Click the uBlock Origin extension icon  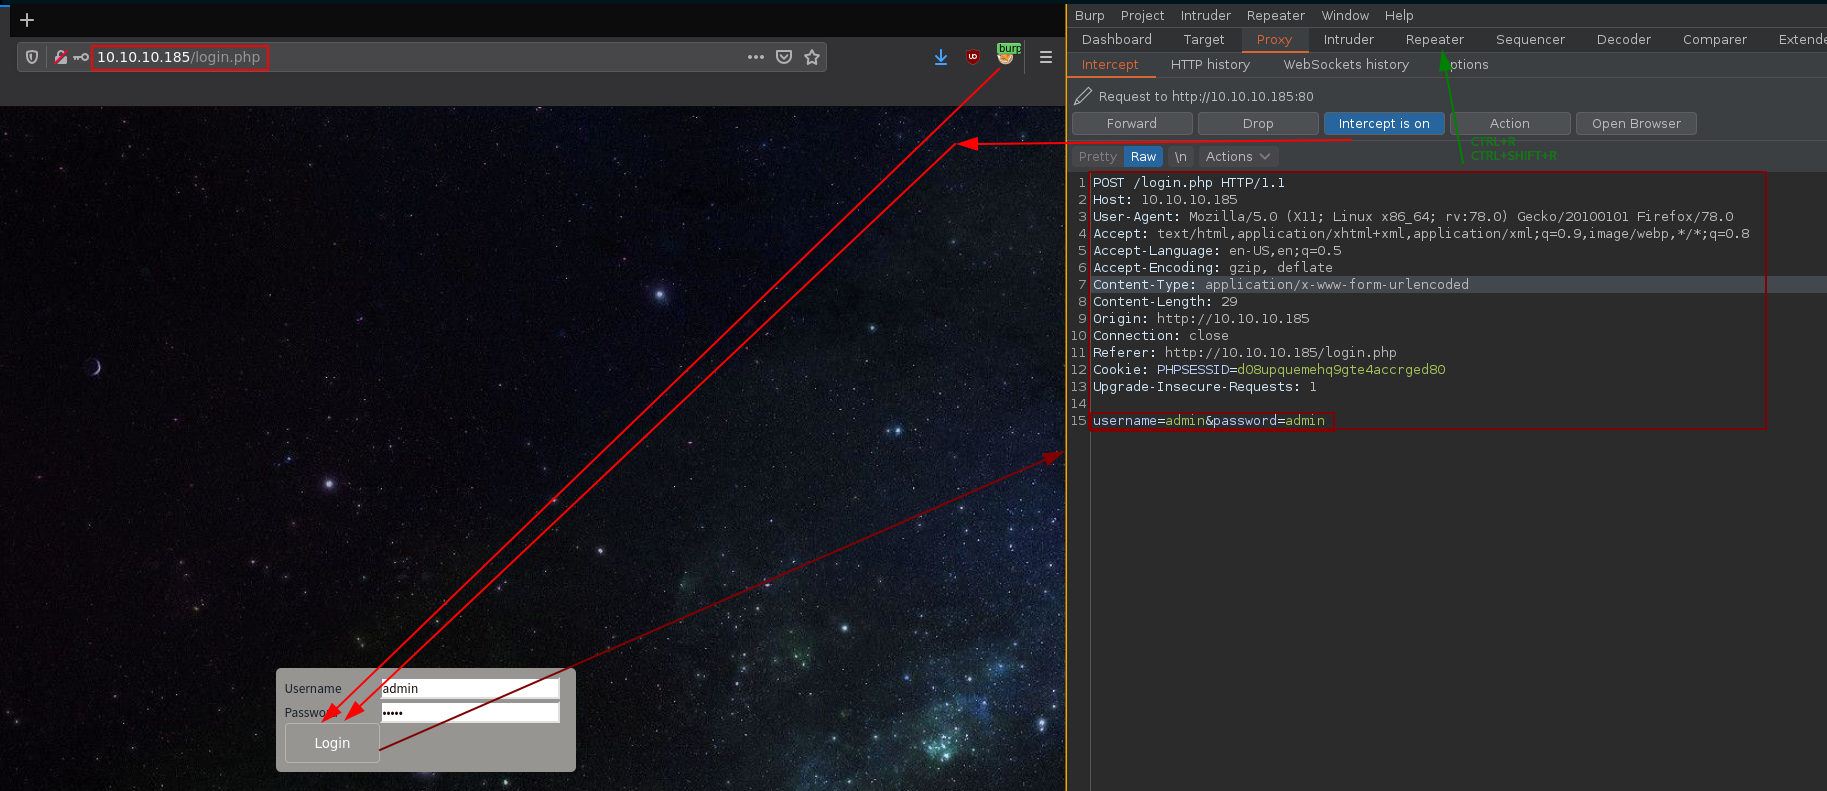pyautogui.click(x=973, y=57)
